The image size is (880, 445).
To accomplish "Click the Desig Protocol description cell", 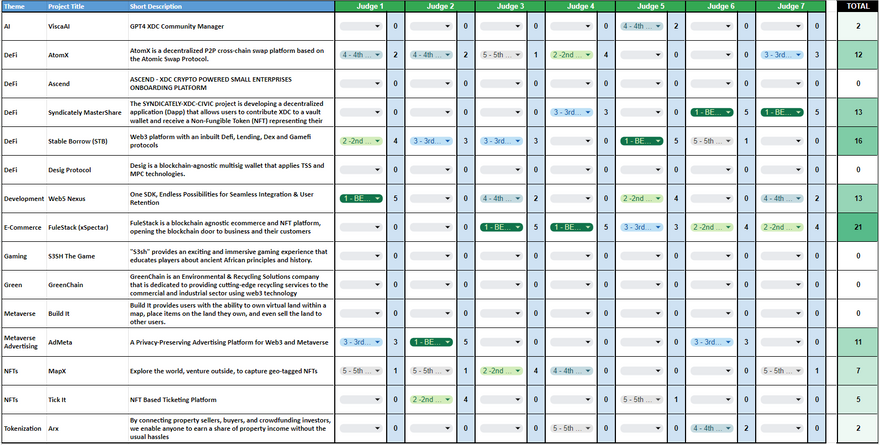I will (x=228, y=170).
